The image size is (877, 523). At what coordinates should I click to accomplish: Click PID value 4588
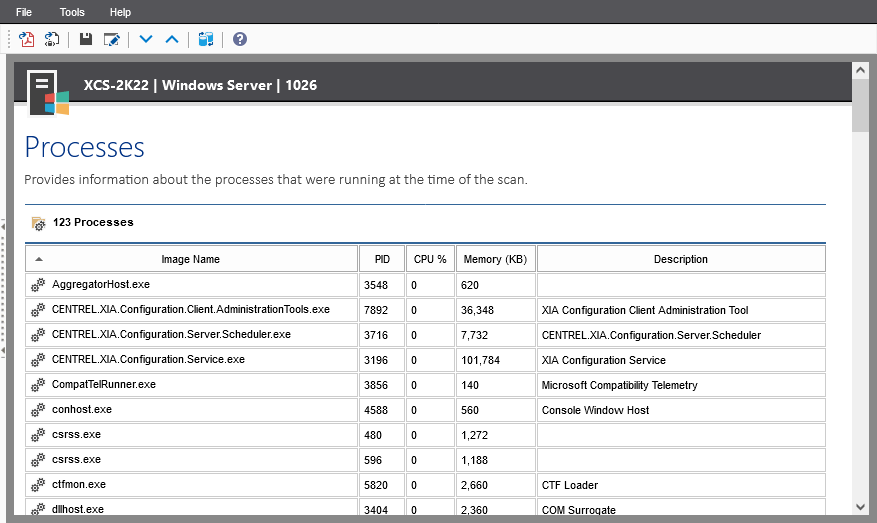tap(376, 410)
